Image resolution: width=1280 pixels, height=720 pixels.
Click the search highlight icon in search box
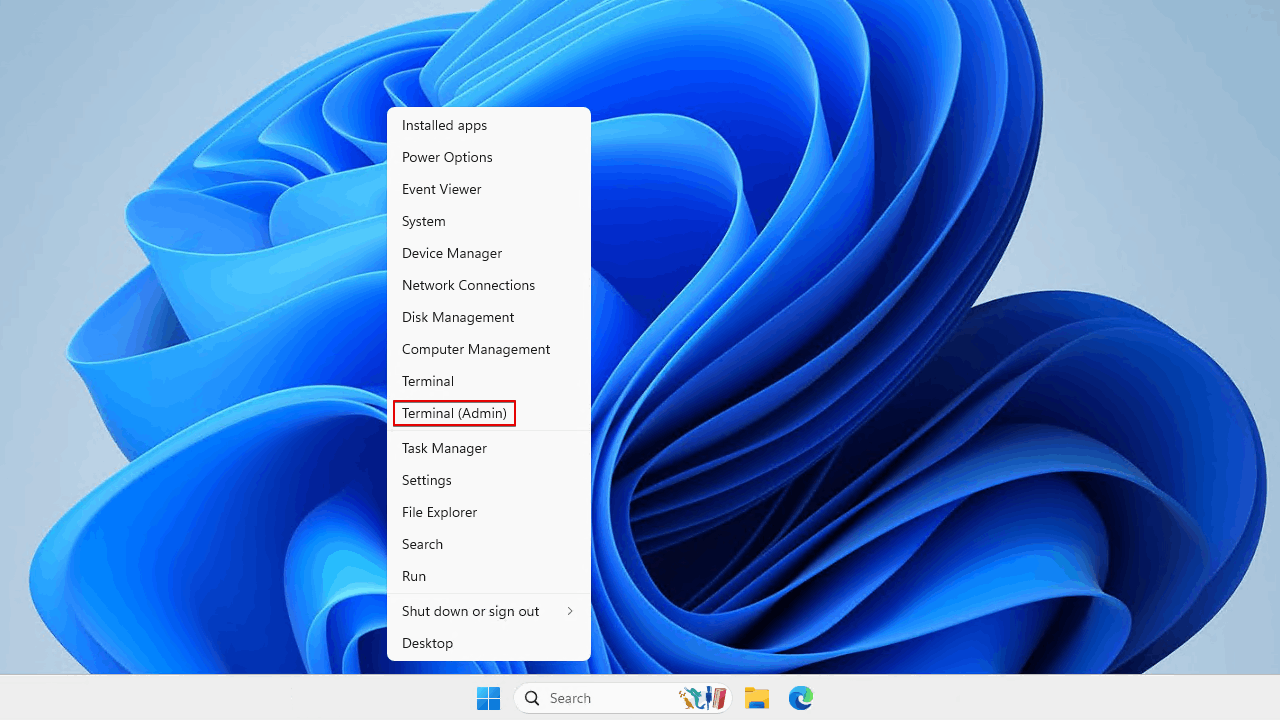pos(702,698)
